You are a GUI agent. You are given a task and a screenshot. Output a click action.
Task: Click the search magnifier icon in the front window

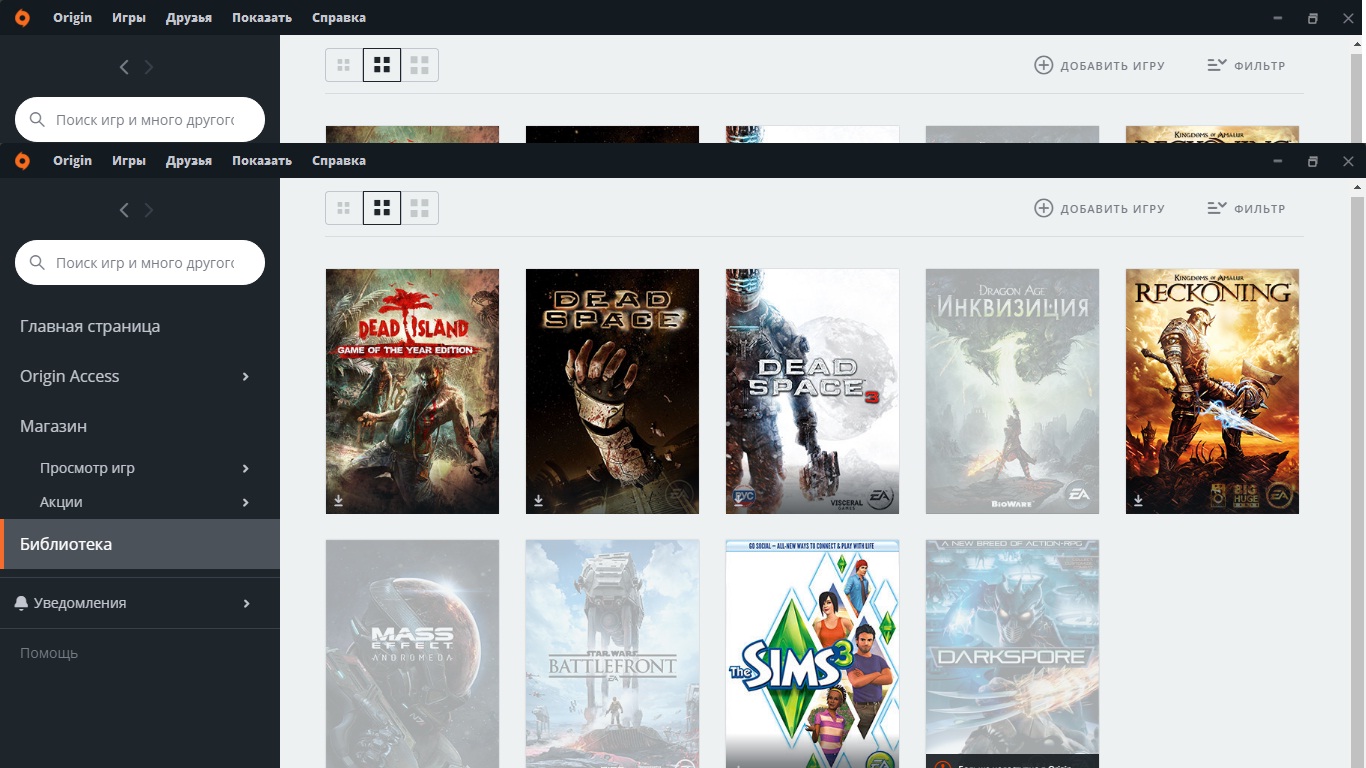coord(37,263)
